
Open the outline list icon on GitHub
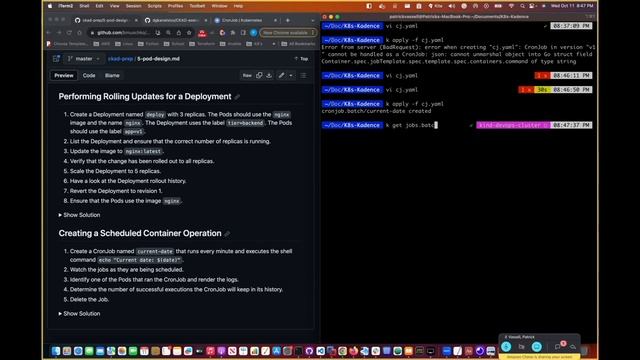pyautogui.click(x=303, y=76)
